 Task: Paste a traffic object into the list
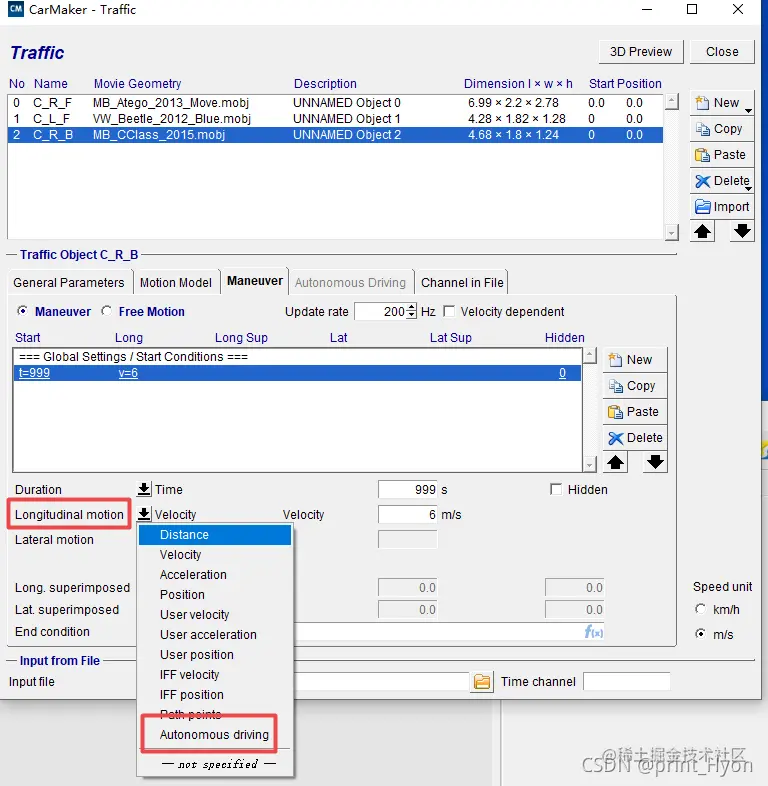(722, 155)
